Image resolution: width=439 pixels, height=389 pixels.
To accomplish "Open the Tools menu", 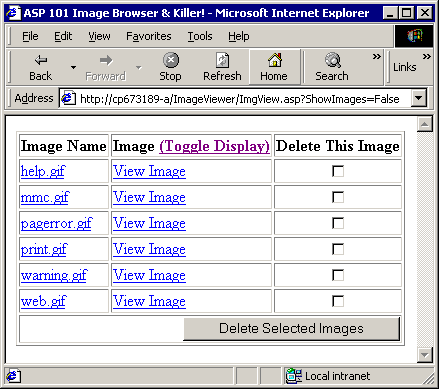I will pyautogui.click(x=200, y=36).
